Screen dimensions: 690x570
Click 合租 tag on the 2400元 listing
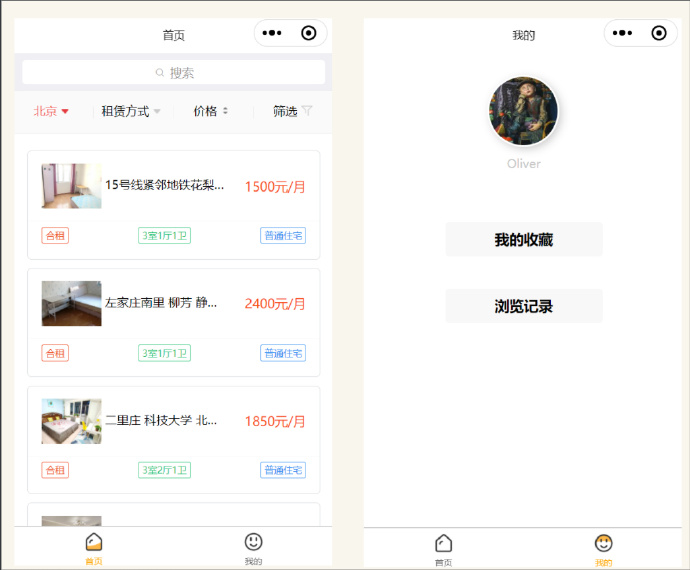[x=55, y=353]
